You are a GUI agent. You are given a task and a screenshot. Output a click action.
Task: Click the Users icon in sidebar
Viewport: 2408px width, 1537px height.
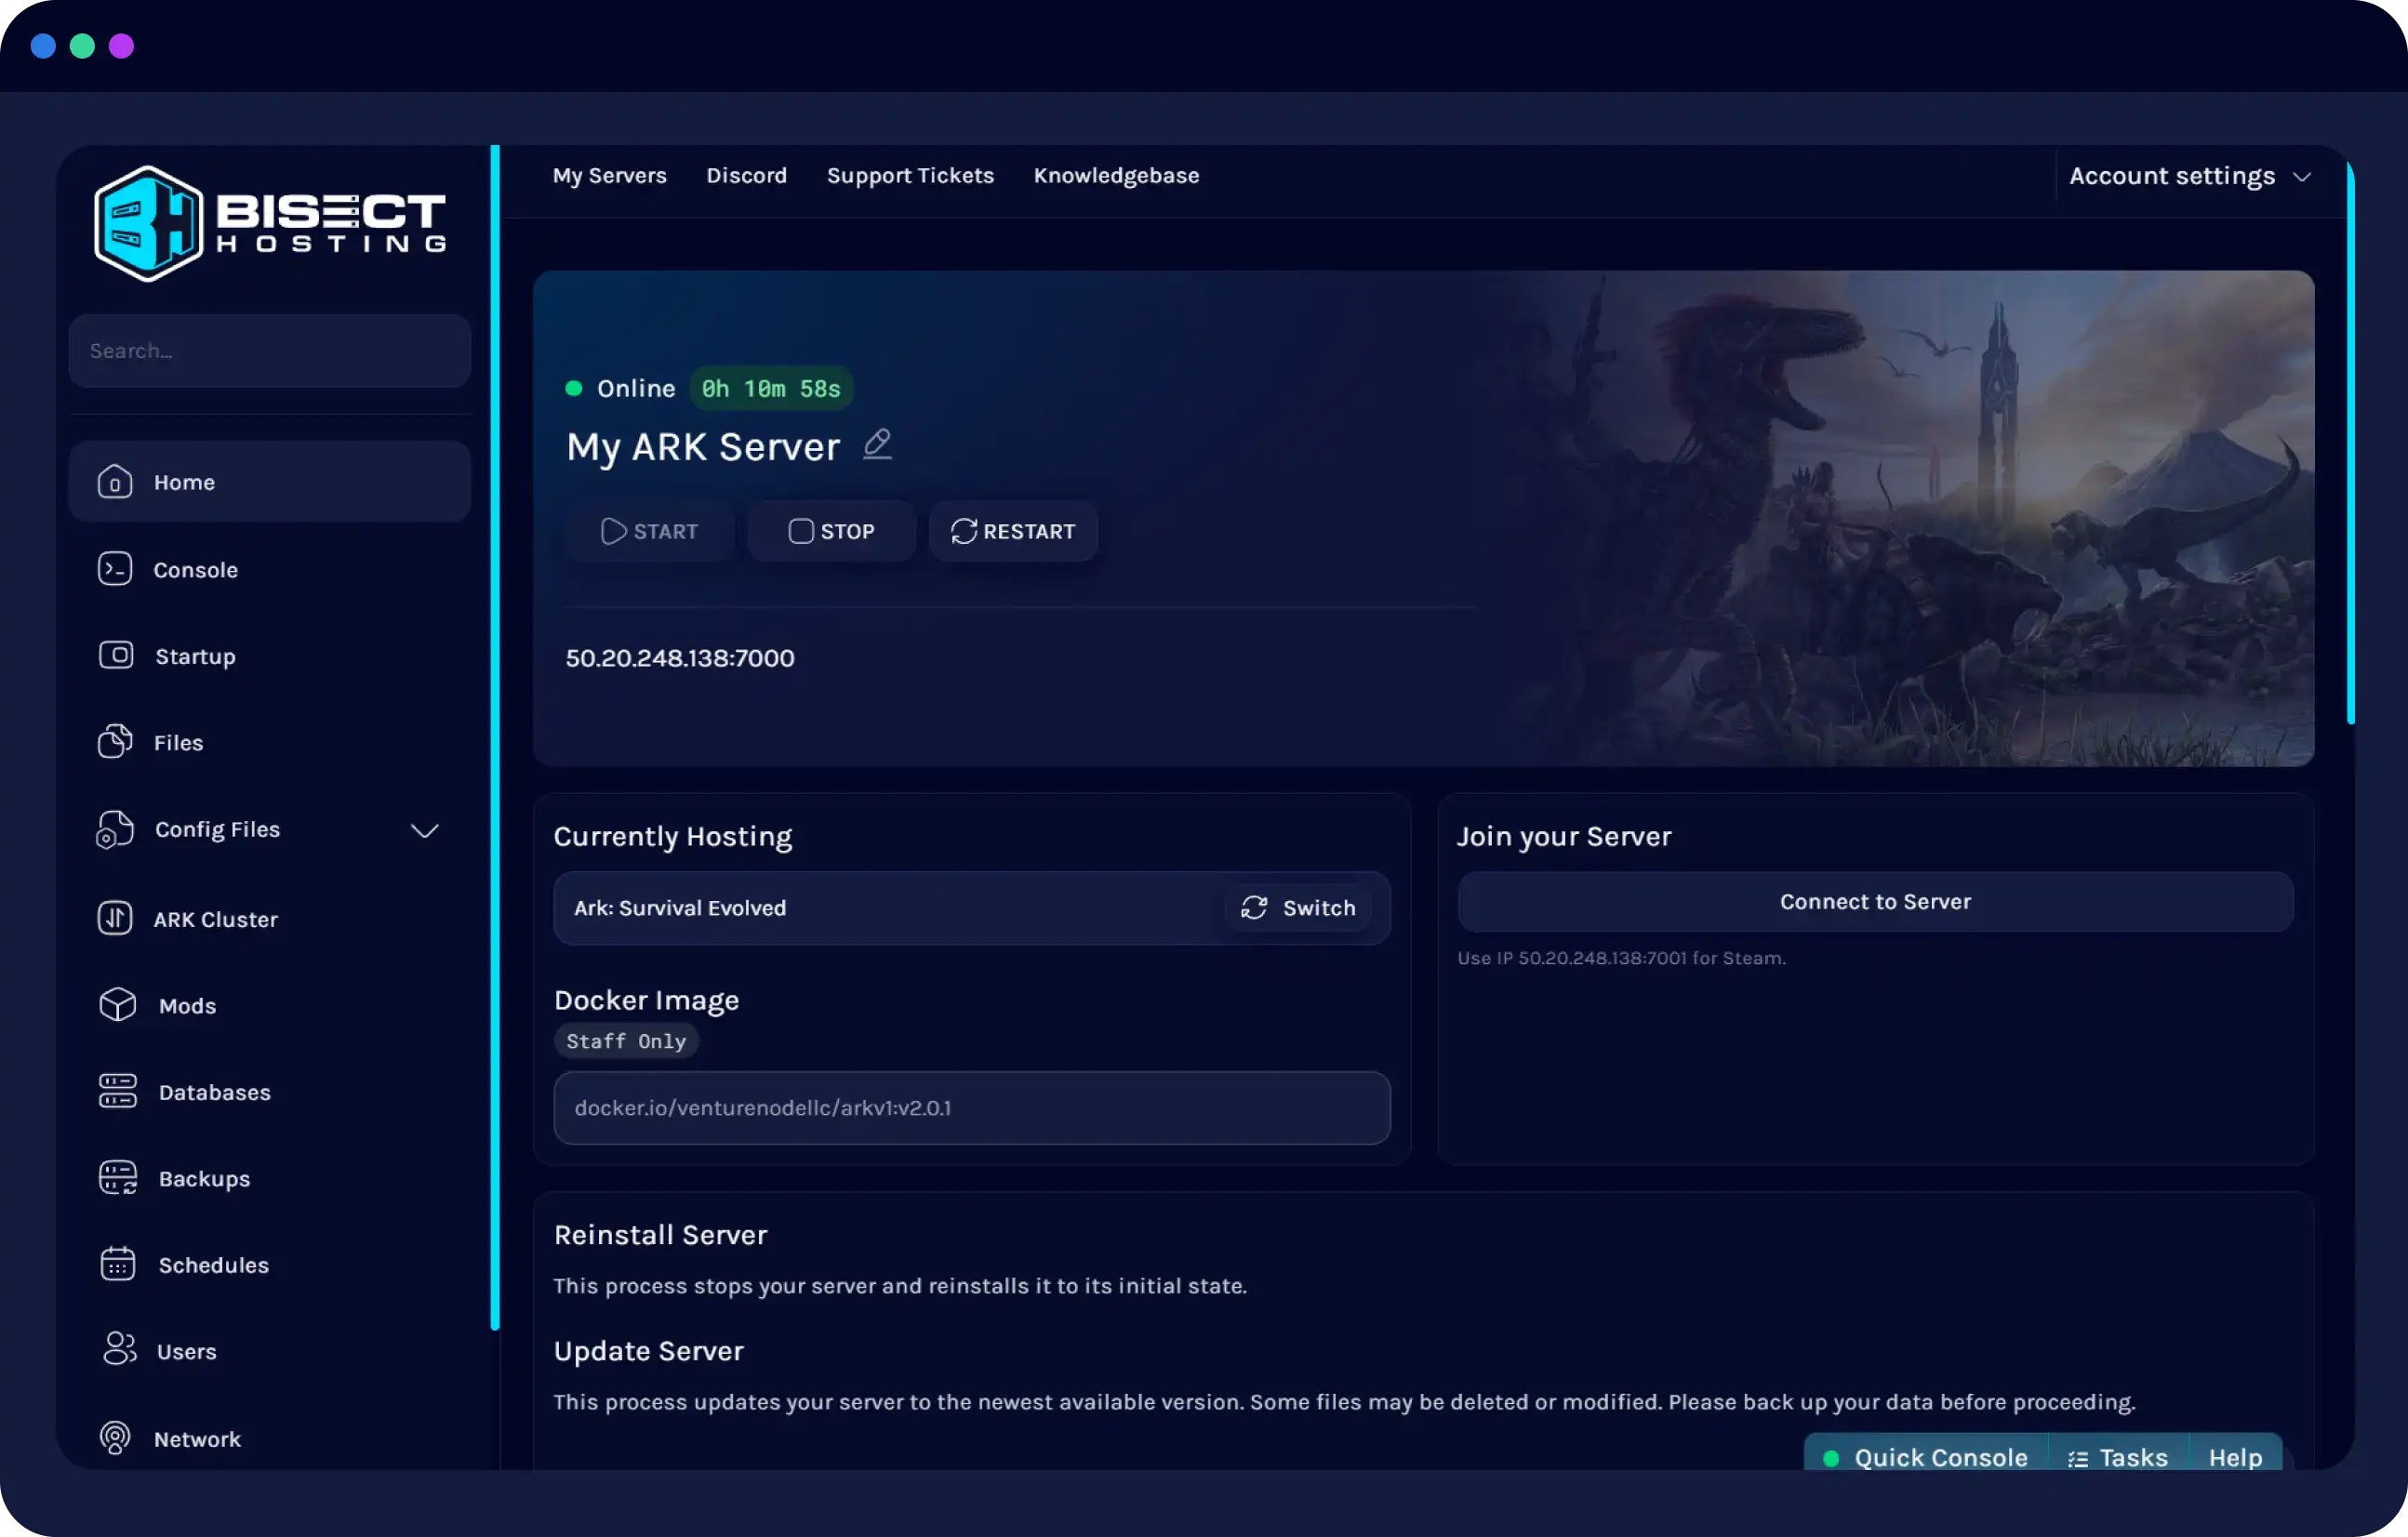[119, 1350]
